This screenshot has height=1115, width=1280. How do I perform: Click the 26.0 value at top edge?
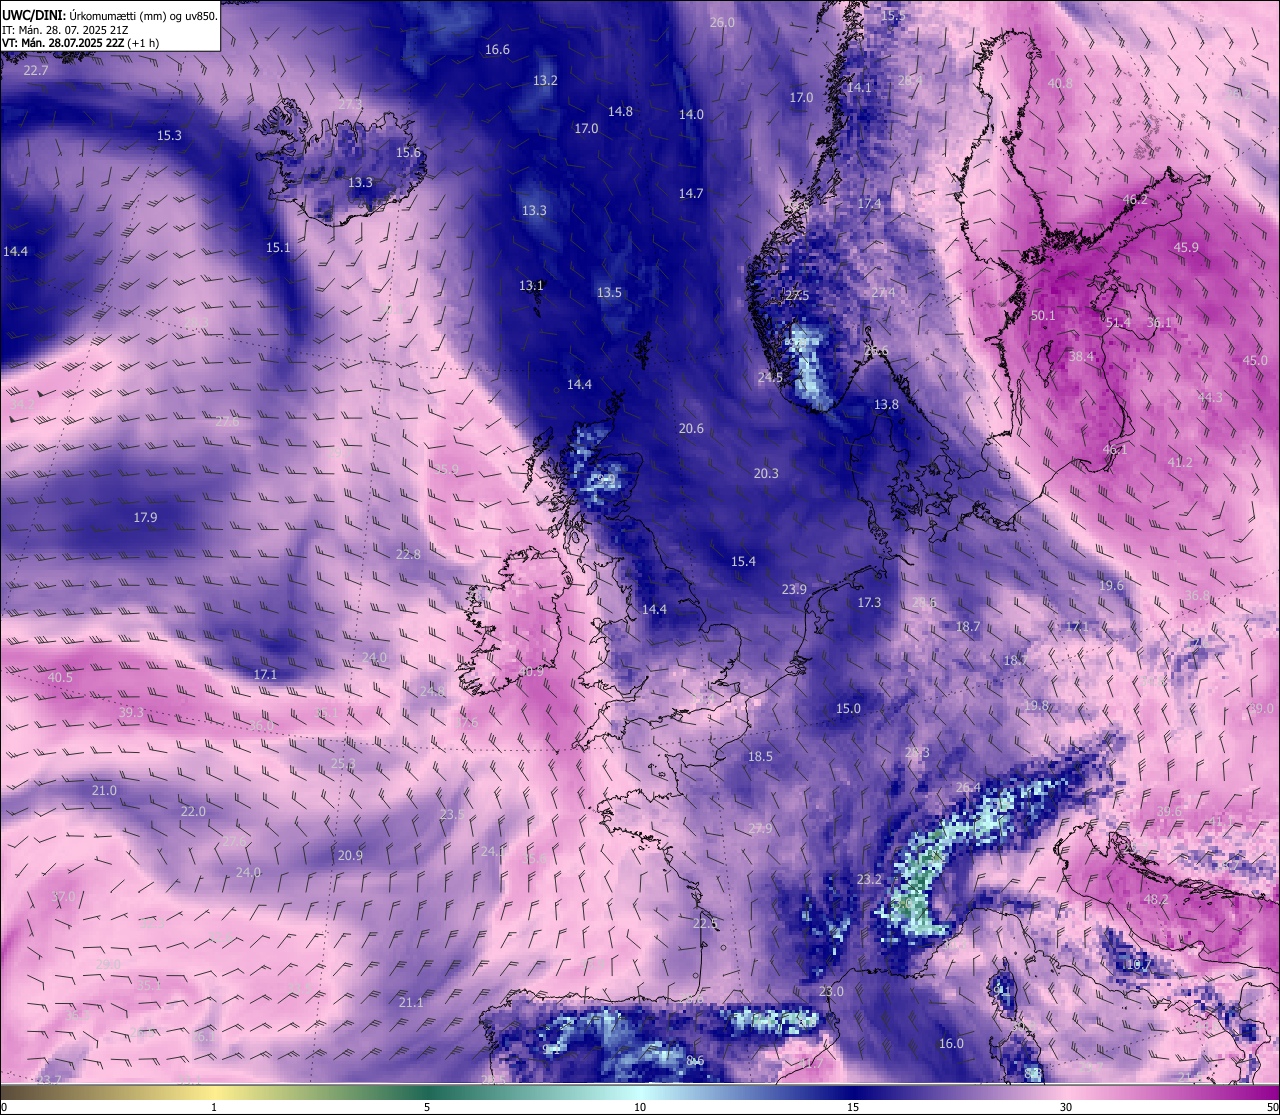722,22
